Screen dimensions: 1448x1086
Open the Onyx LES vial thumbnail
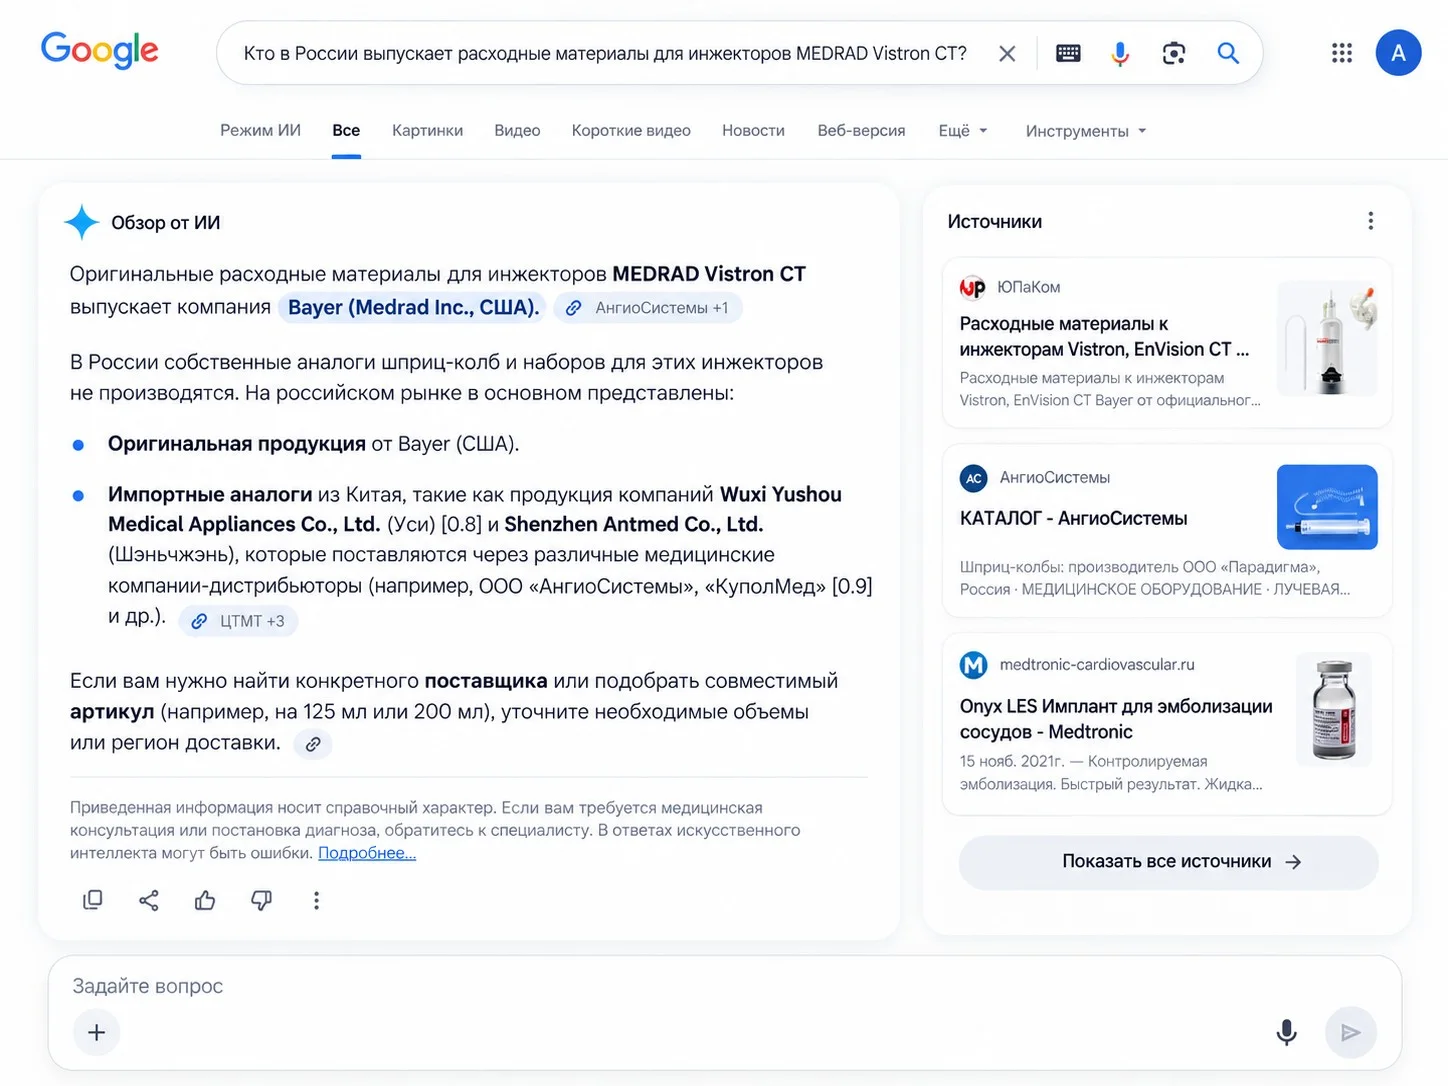[x=1334, y=709]
